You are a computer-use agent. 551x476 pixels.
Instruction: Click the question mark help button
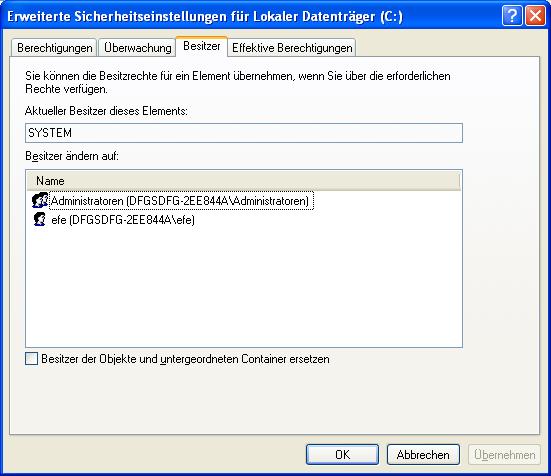[x=512, y=16]
